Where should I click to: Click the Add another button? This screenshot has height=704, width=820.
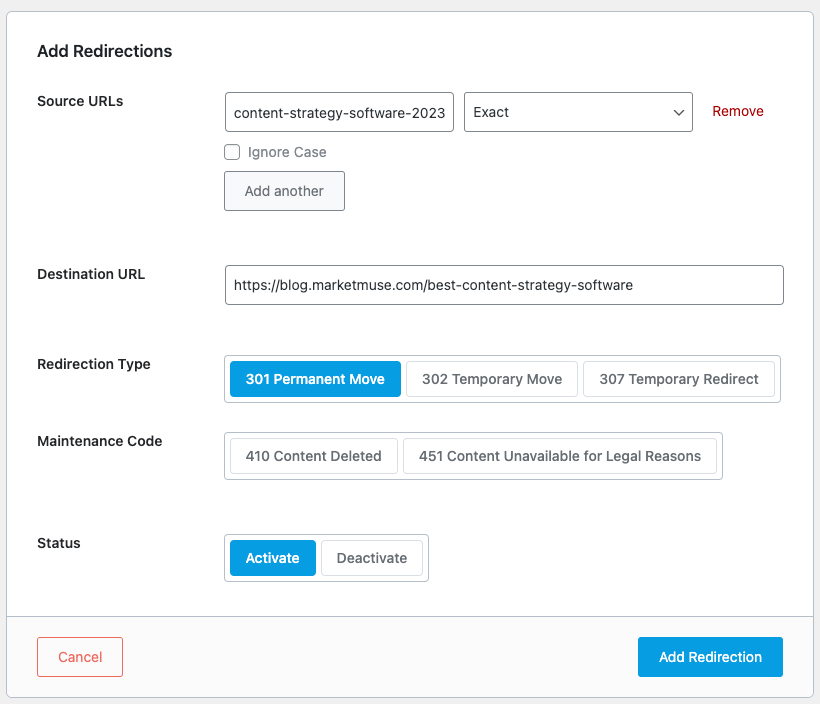pos(284,191)
